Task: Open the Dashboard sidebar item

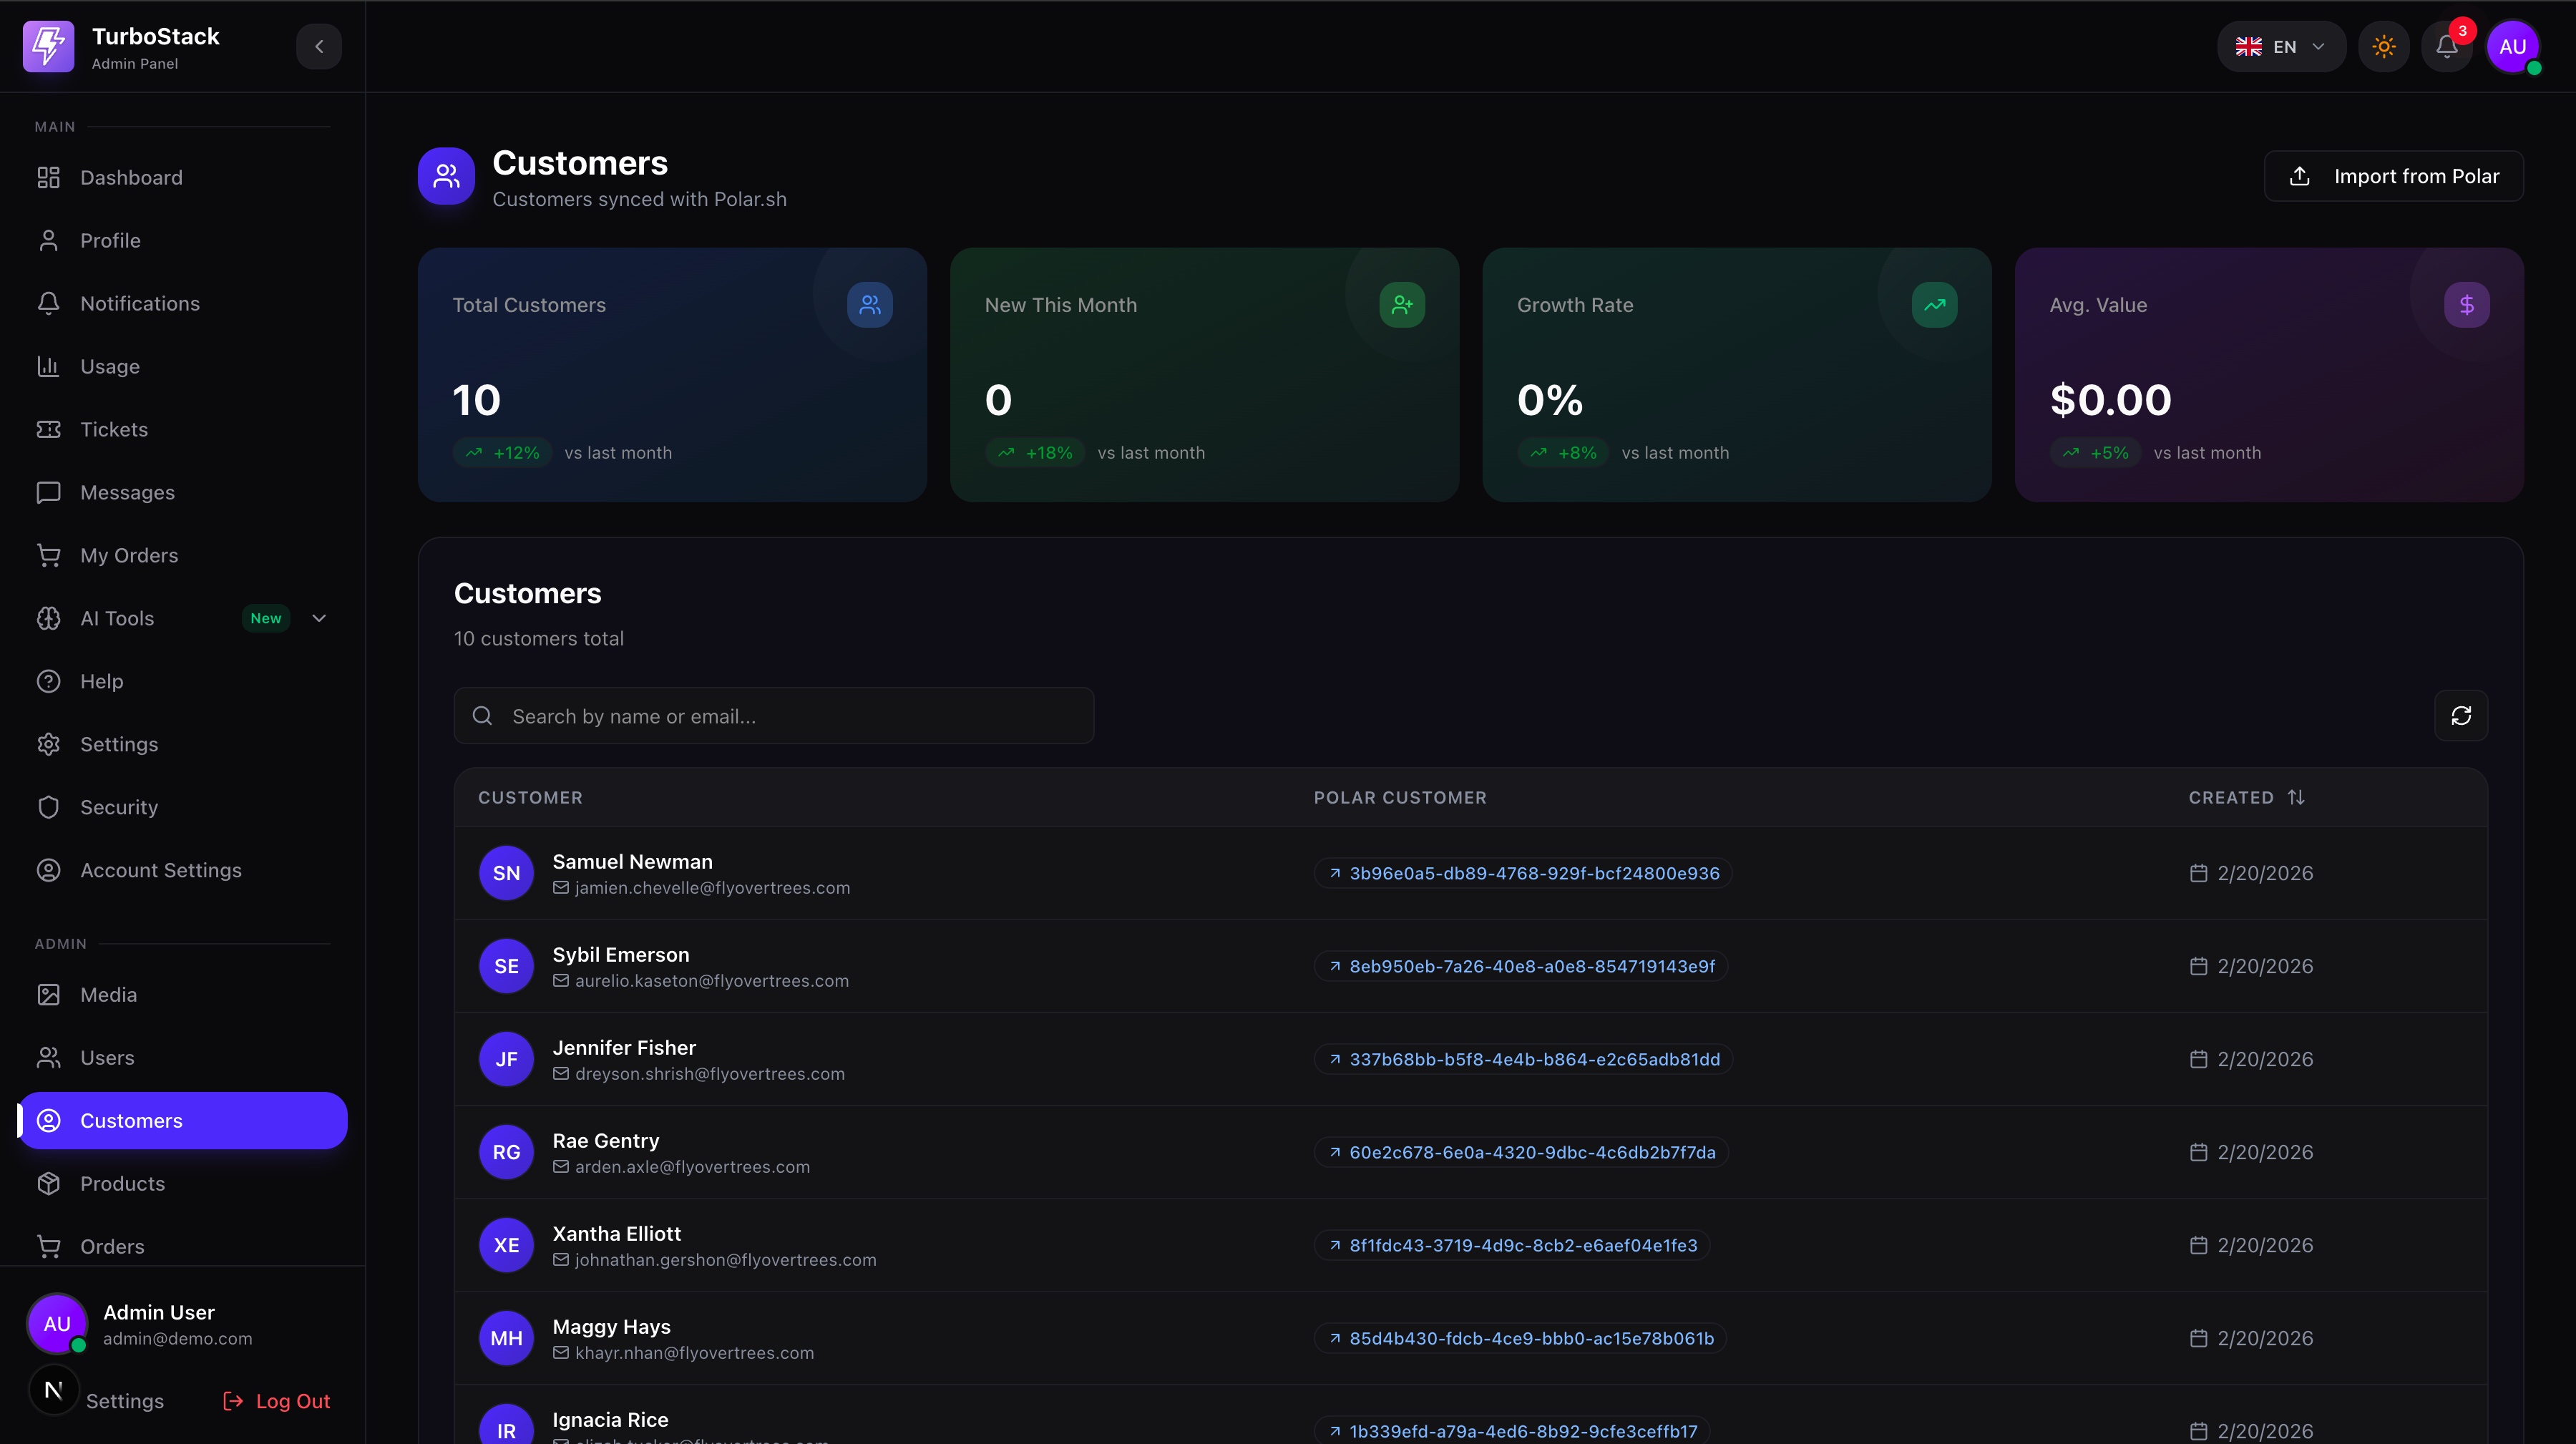Action: click(131, 178)
